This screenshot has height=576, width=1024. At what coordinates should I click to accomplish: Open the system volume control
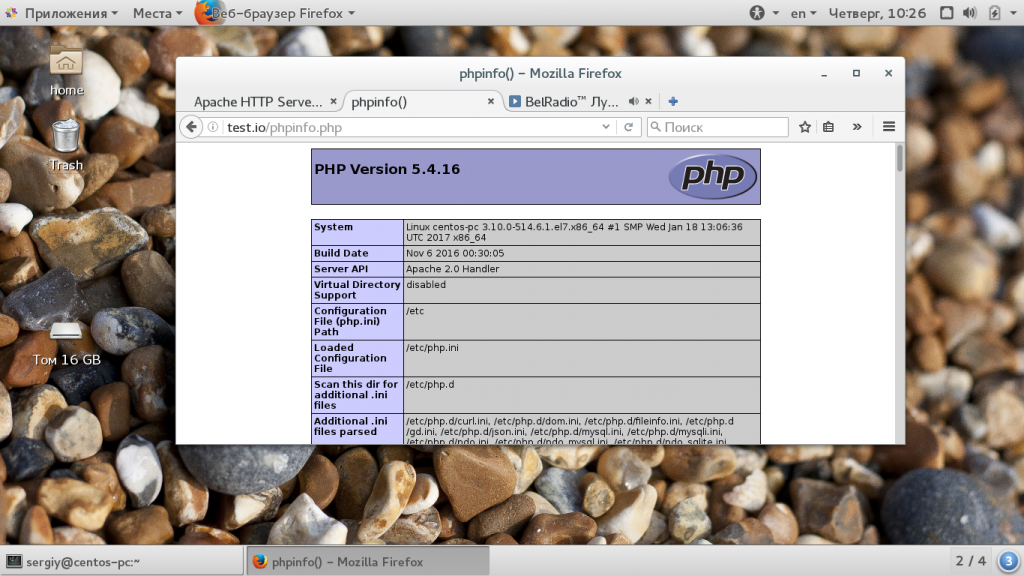point(970,13)
